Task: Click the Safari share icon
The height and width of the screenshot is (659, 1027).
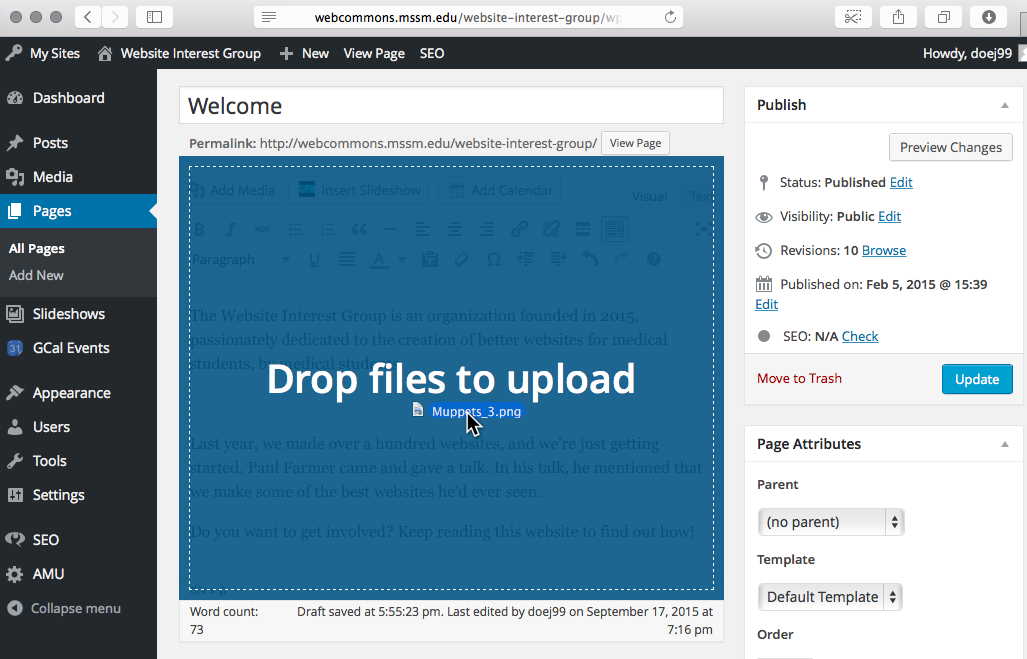Action: coord(897,17)
